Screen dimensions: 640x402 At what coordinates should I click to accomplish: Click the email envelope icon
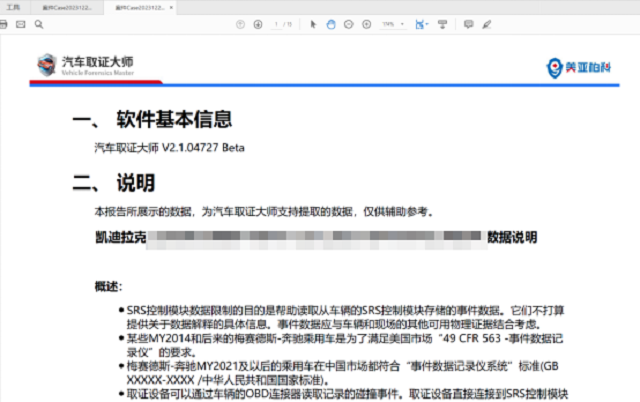[x=20, y=24]
